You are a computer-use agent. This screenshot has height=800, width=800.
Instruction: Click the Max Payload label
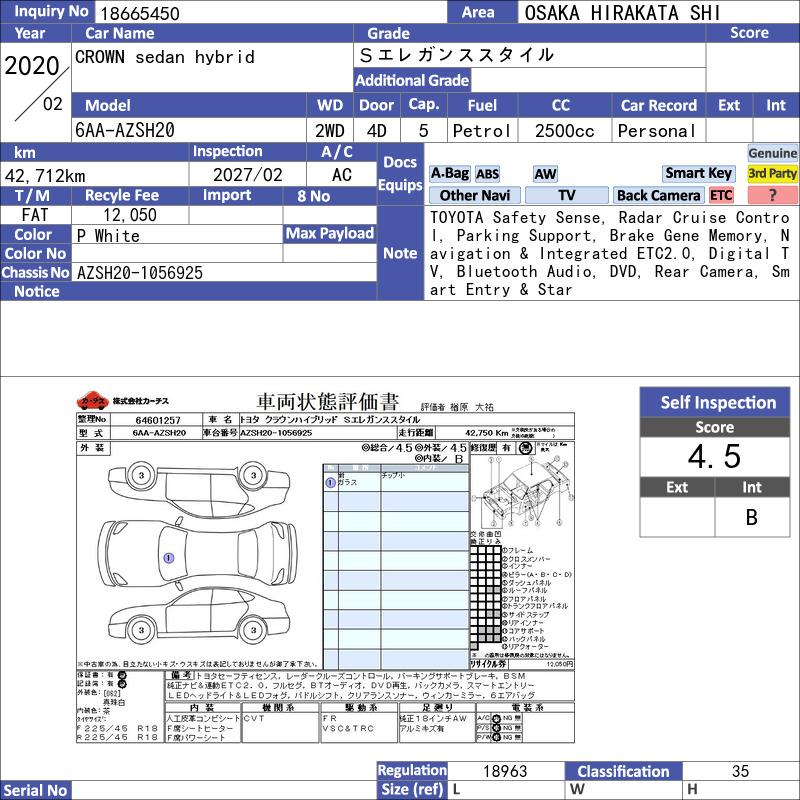(x=330, y=233)
